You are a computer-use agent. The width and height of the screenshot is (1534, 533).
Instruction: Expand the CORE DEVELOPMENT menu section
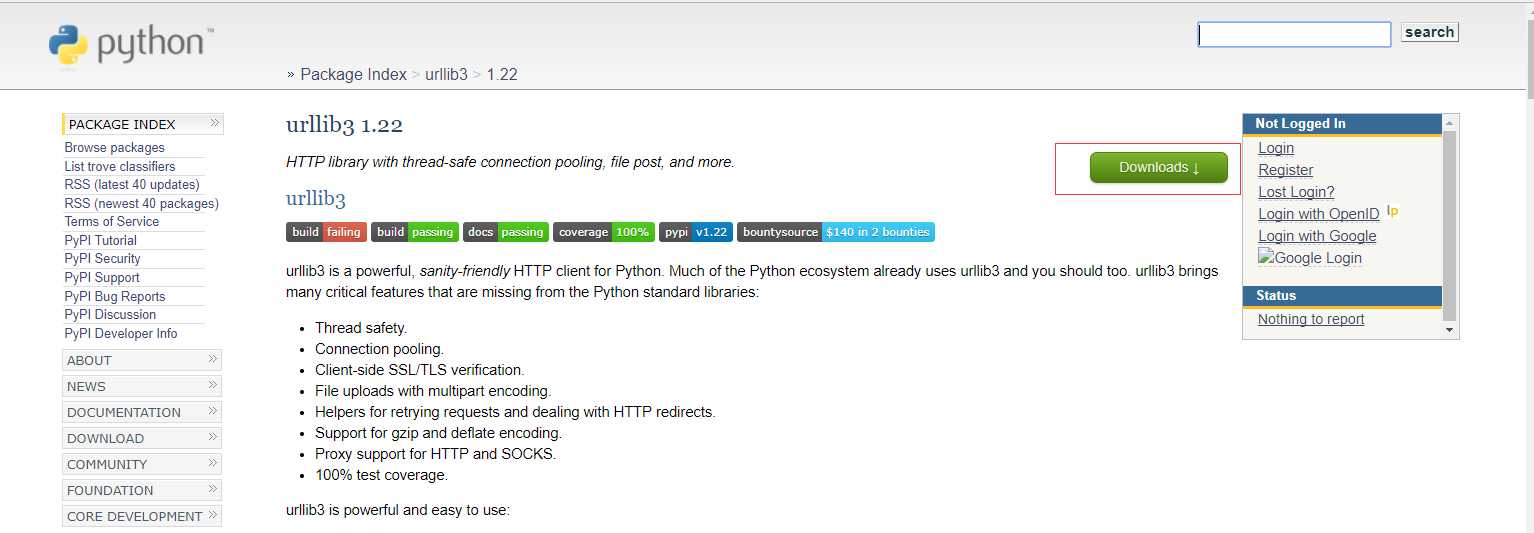pos(142,516)
